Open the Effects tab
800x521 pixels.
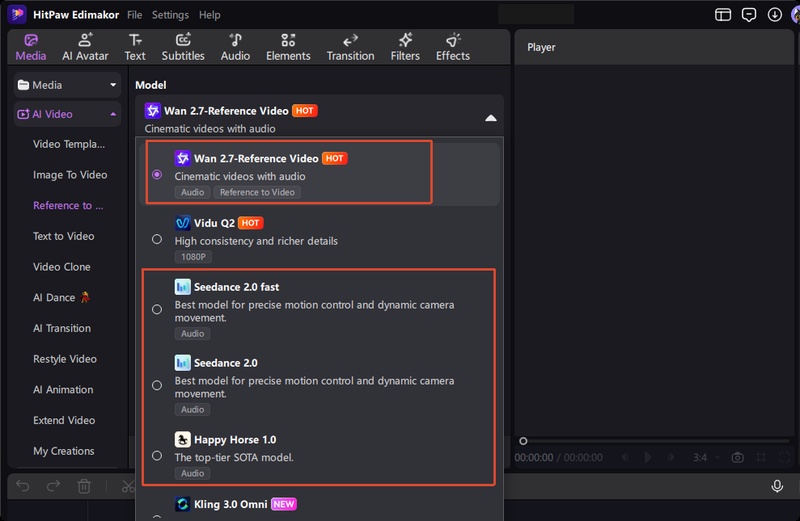(x=453, y=47)
